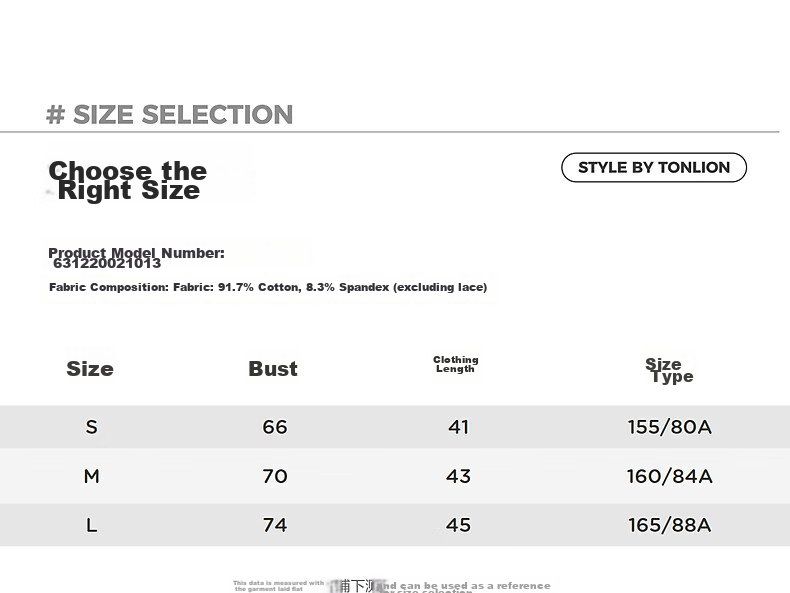Click the Fabric Composition text line

268,287
